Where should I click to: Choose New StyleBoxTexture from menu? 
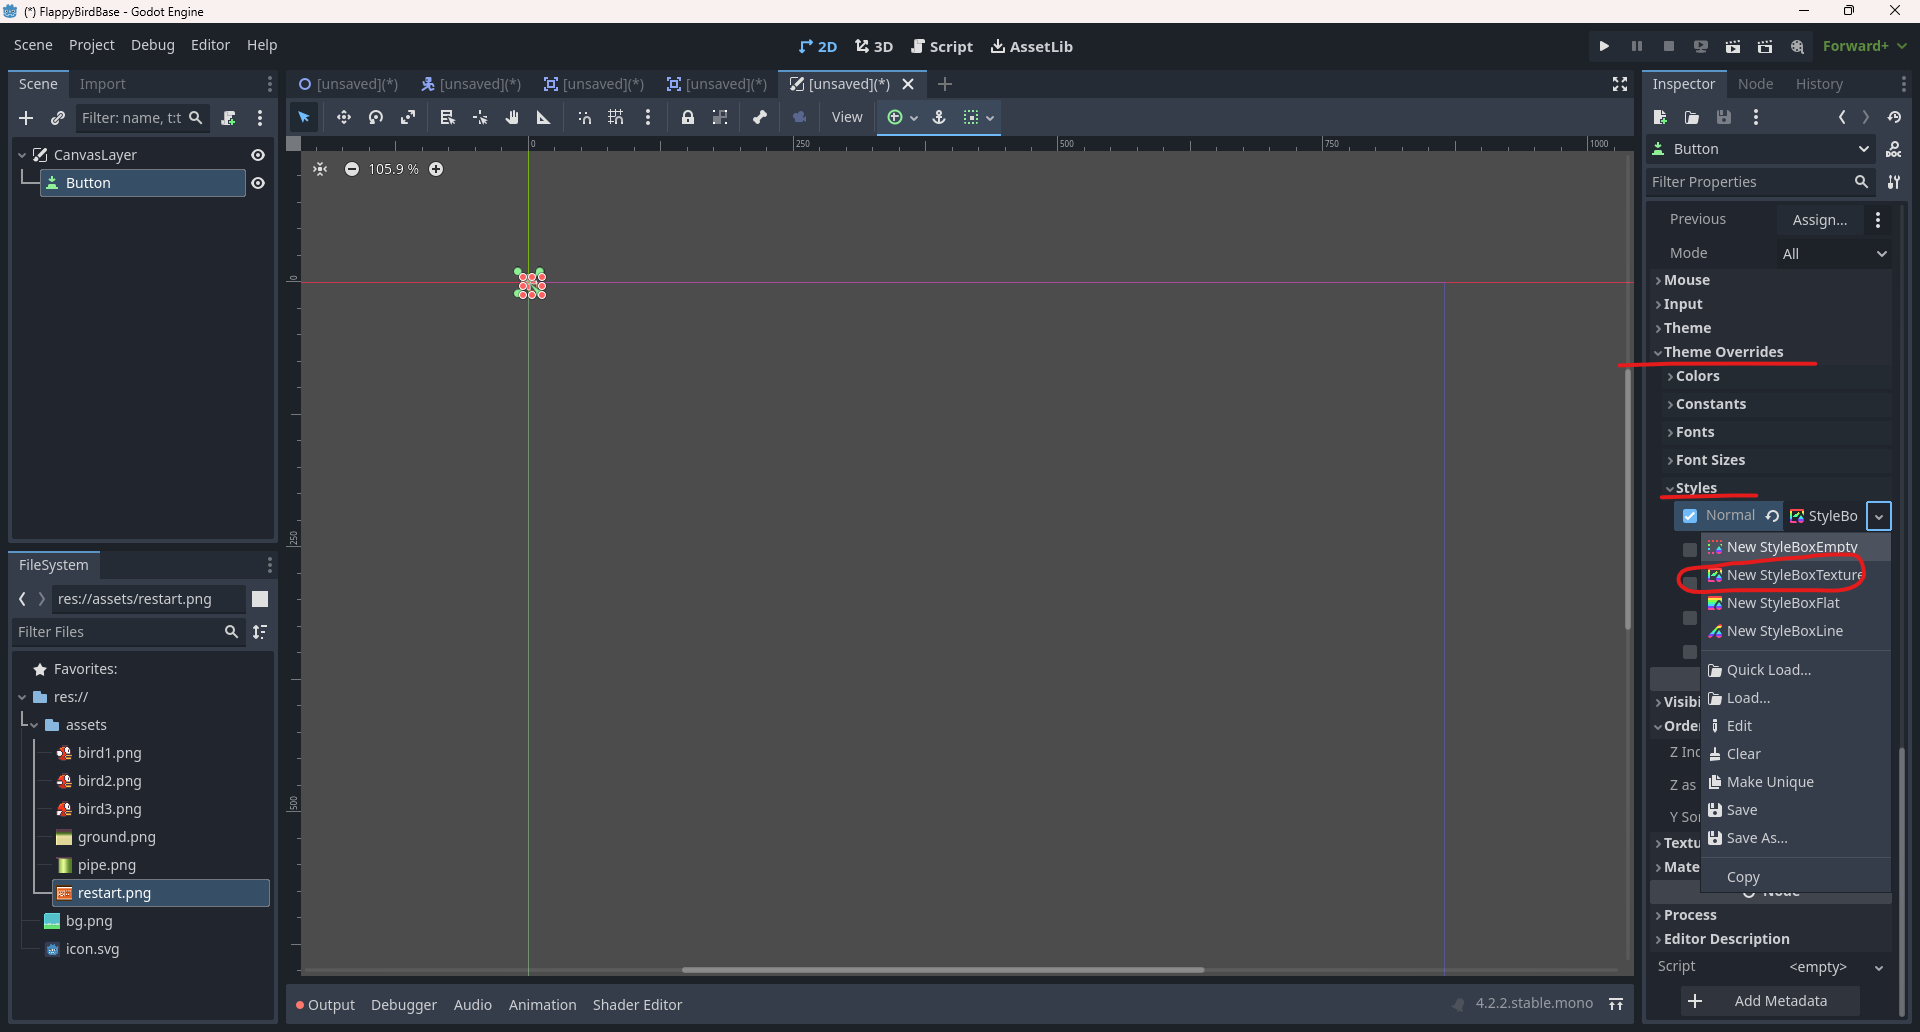tap(1794, 575)
